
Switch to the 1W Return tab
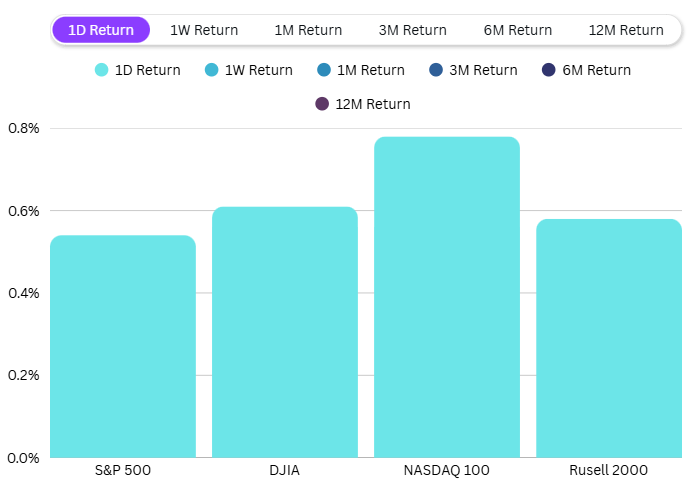pyautogui.click(x=204, y=30)
